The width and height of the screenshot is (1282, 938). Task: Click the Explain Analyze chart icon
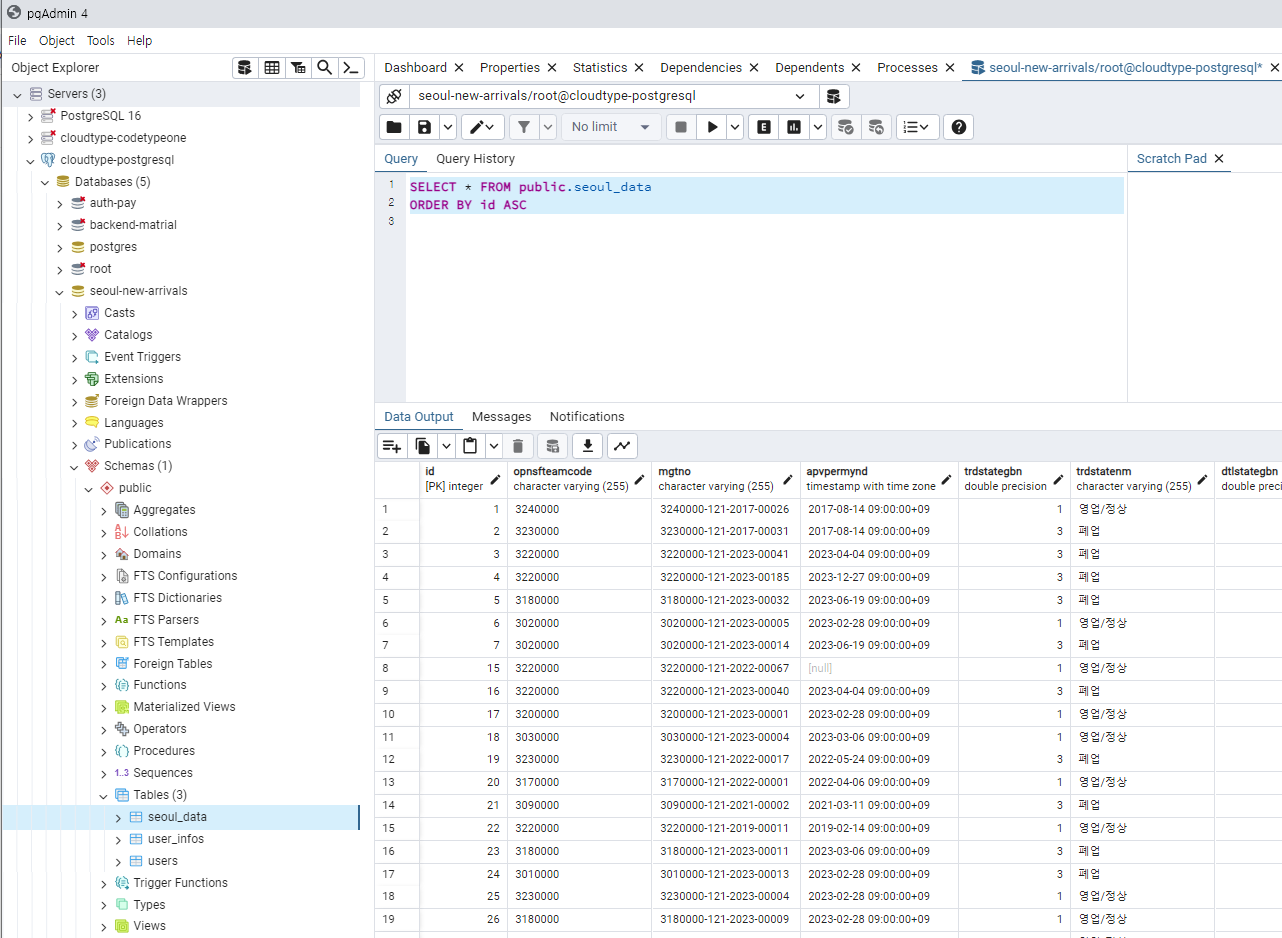(x=794, y=127)
